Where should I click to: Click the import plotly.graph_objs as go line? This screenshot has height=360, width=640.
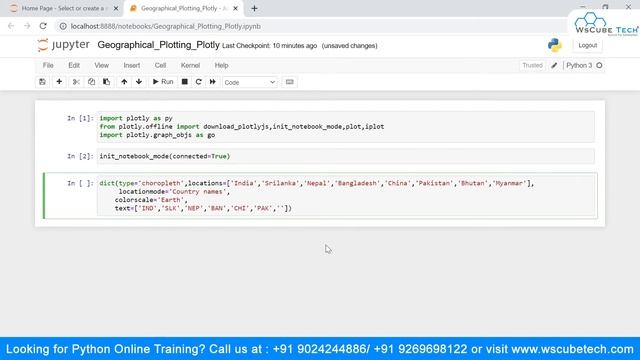click(x=157, y=135)
